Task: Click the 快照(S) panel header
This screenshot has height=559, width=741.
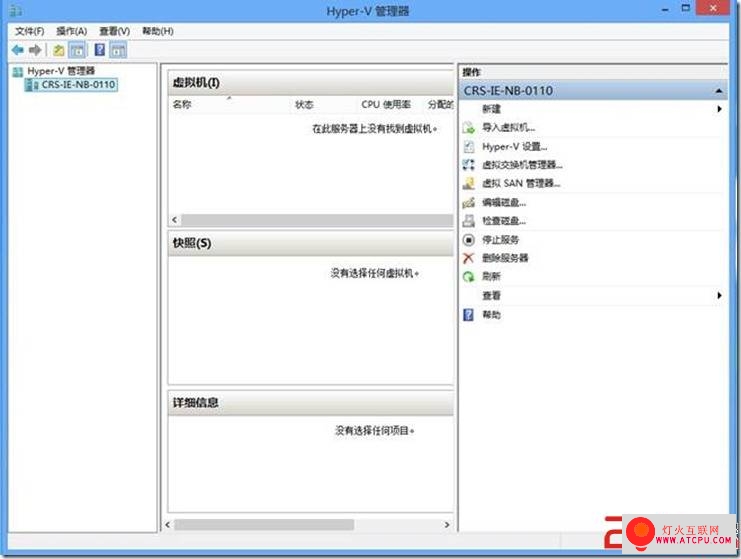Action: click(x=310, y=243)
